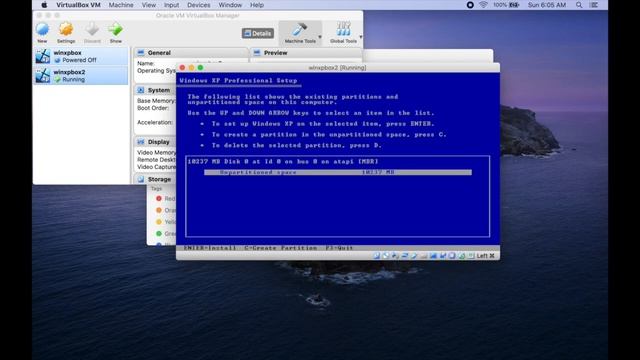This screenshot has width=640, height=360.
Task: Click shared folders icon in VM status bar
Action: coord(424,256)
